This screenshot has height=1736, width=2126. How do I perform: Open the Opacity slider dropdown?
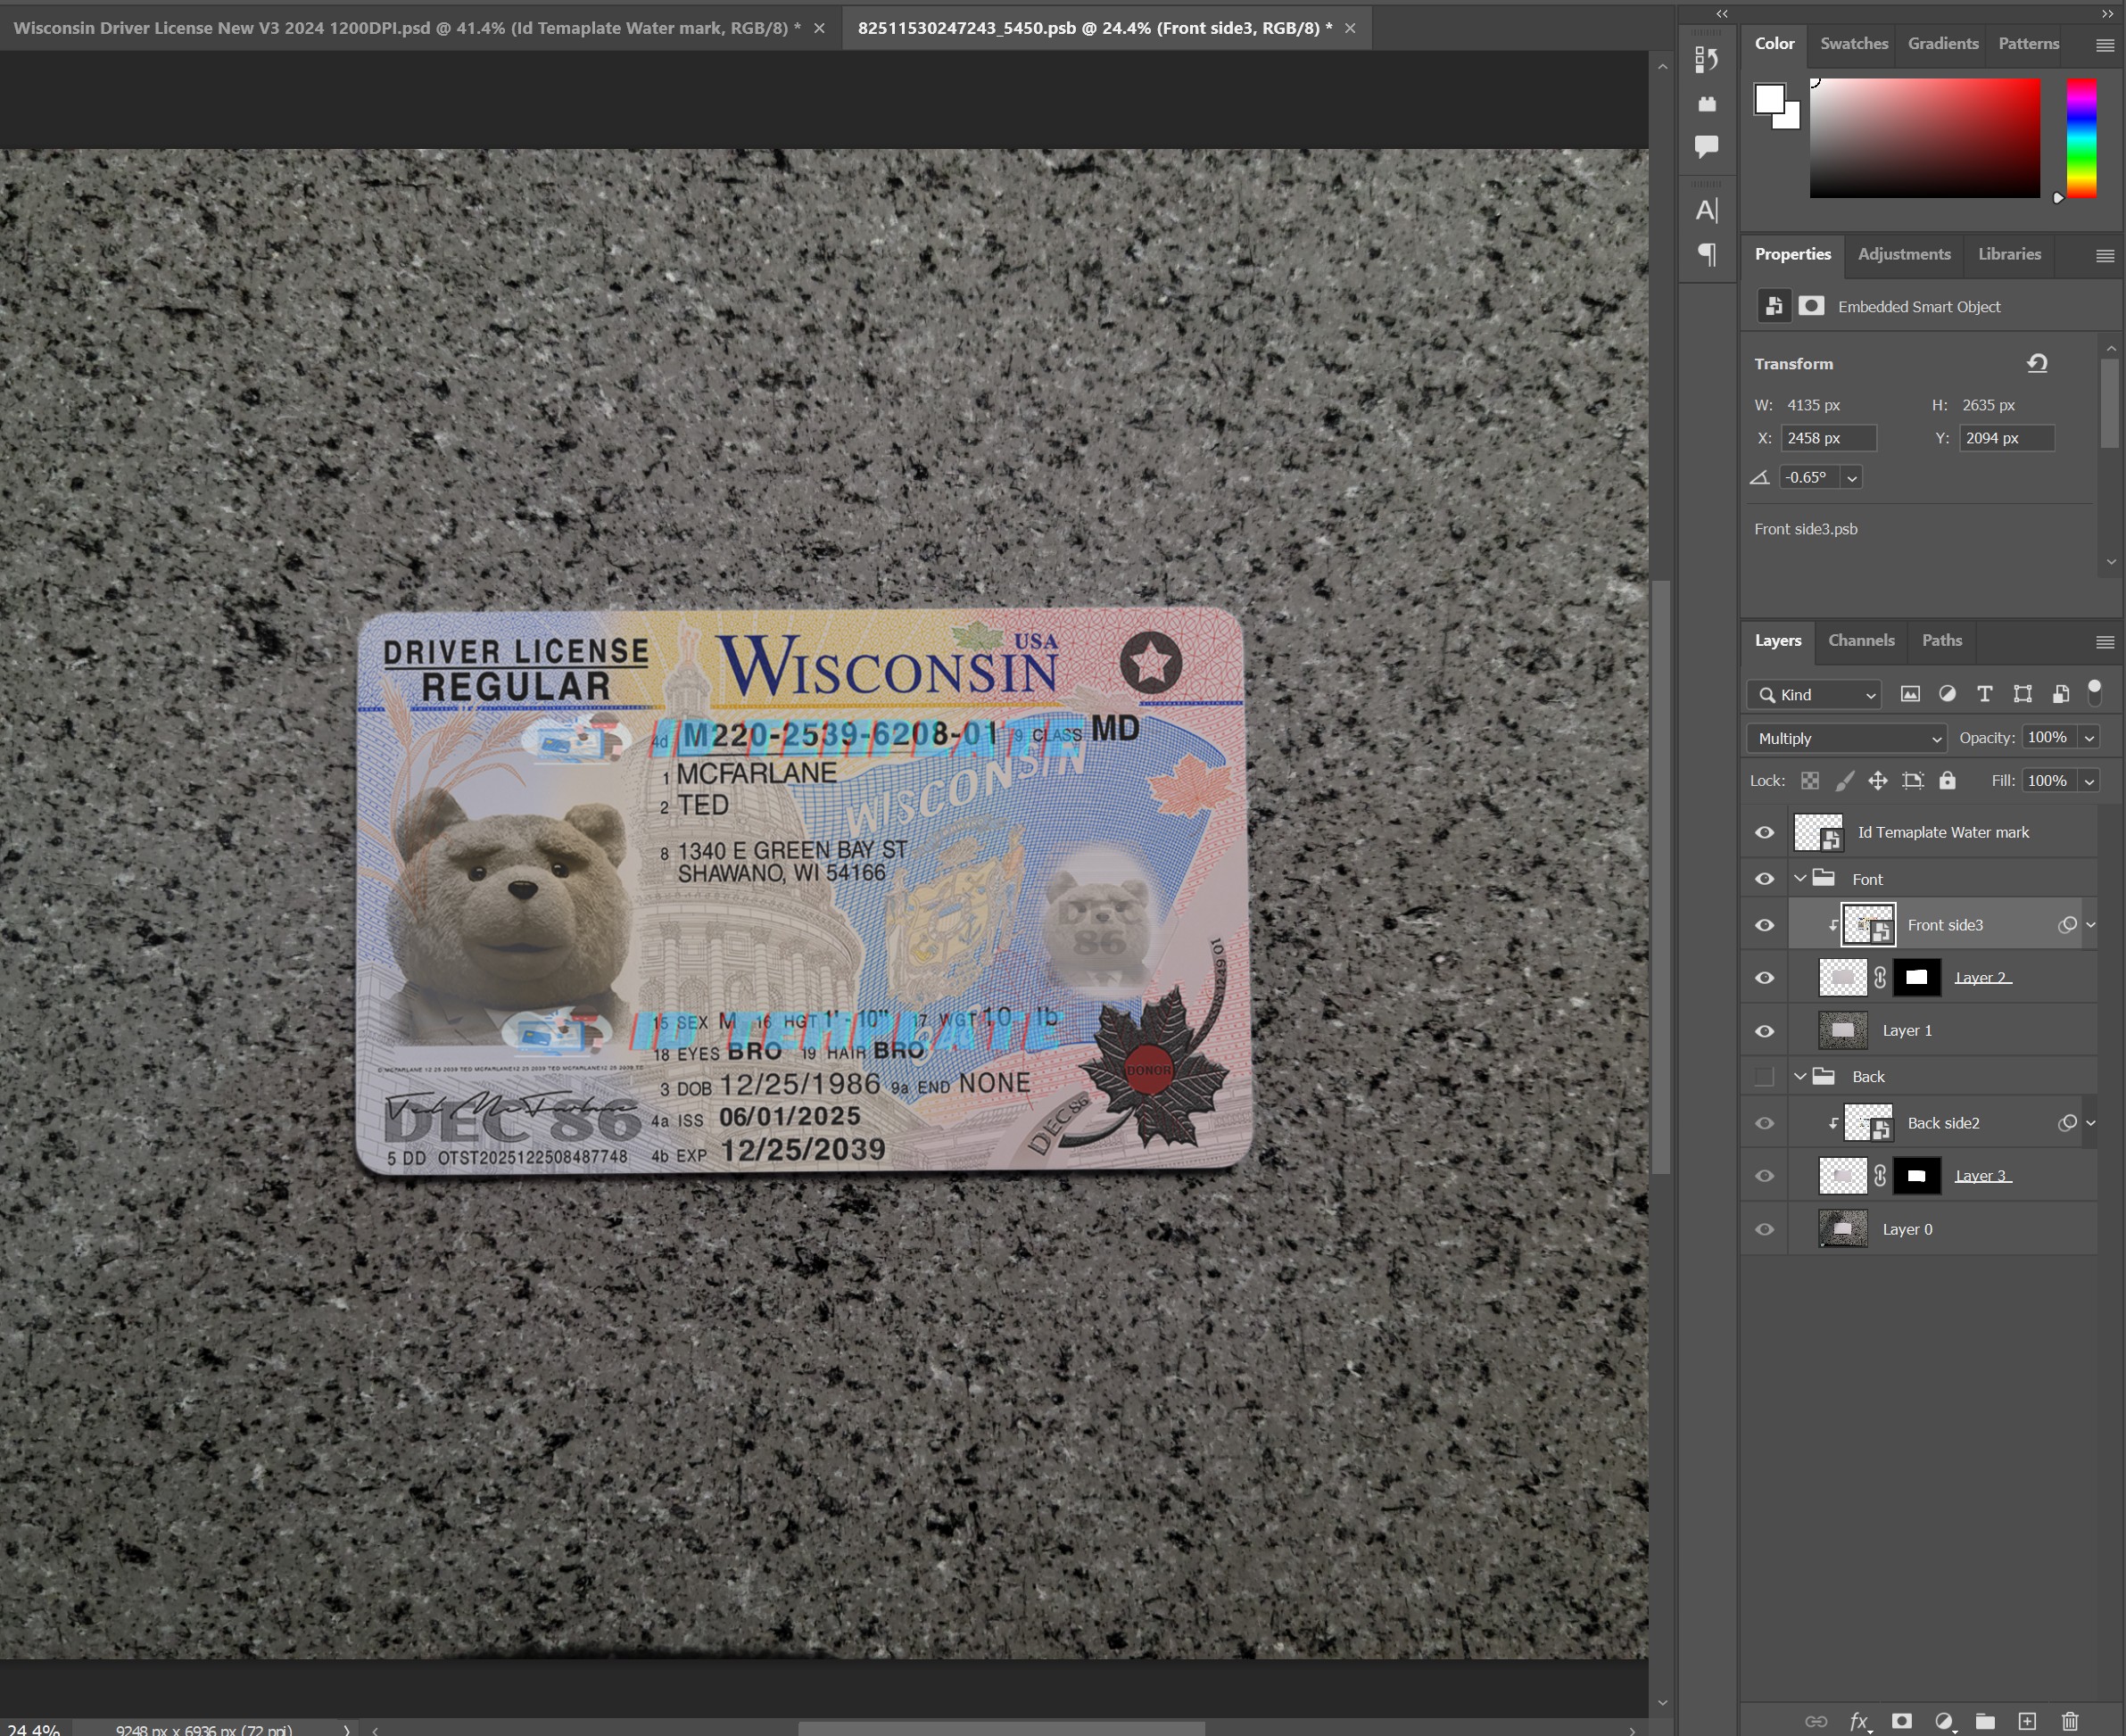click(2089, 738)
